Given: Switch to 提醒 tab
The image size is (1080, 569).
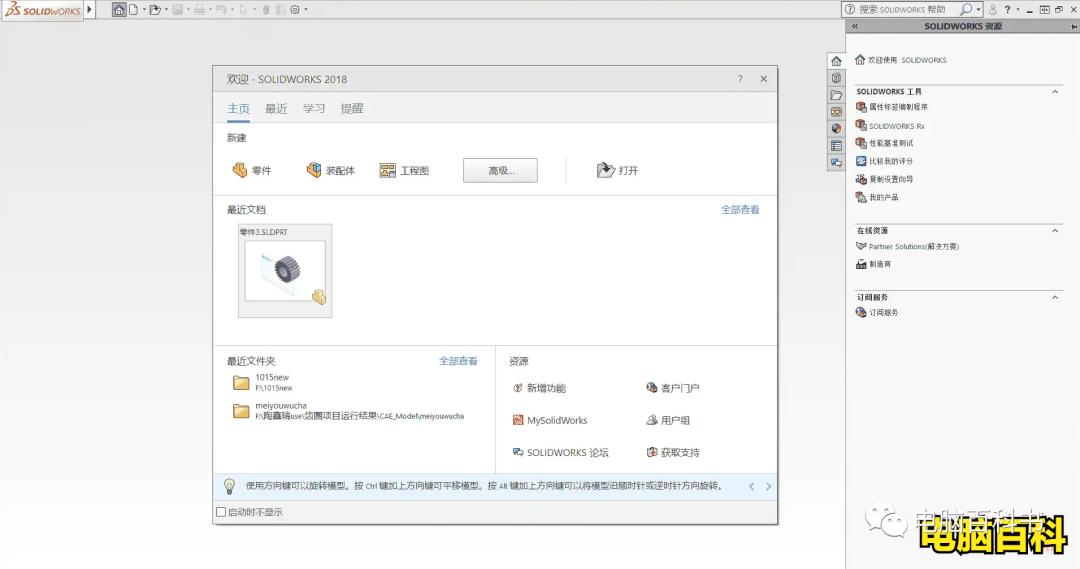Looking at the screenshot, I should click(x=352, y=109).
